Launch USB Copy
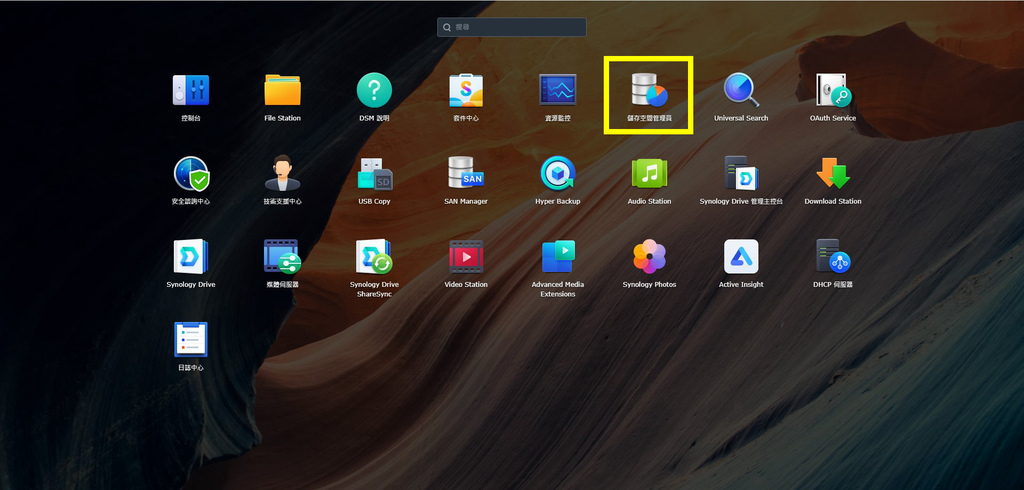 pos(374,173)
